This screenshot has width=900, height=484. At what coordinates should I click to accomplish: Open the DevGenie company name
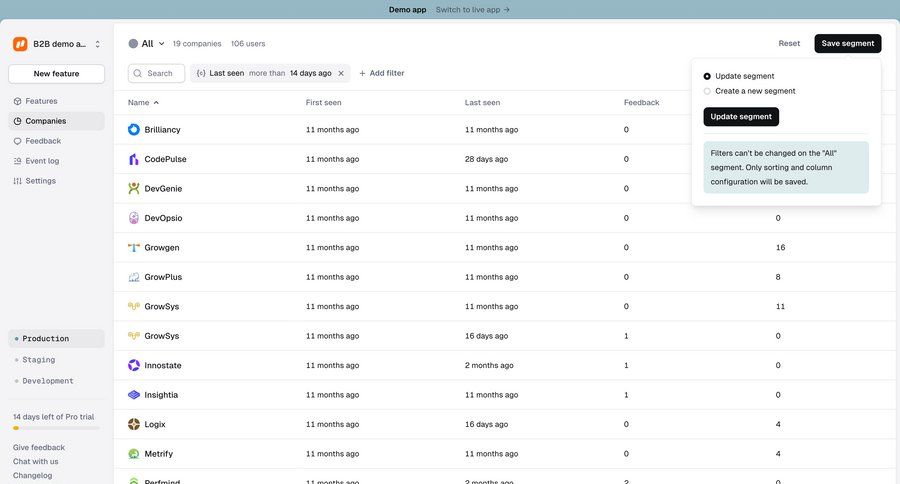[x=163, y=188]
